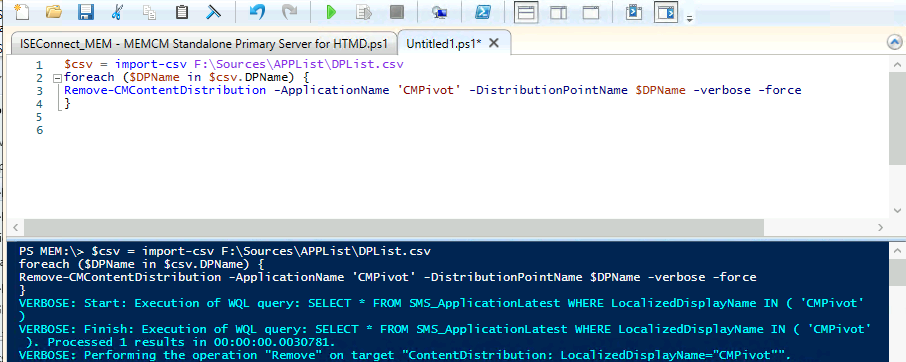Click -DistributionPointName parameter in the editor

click(548, 90)
